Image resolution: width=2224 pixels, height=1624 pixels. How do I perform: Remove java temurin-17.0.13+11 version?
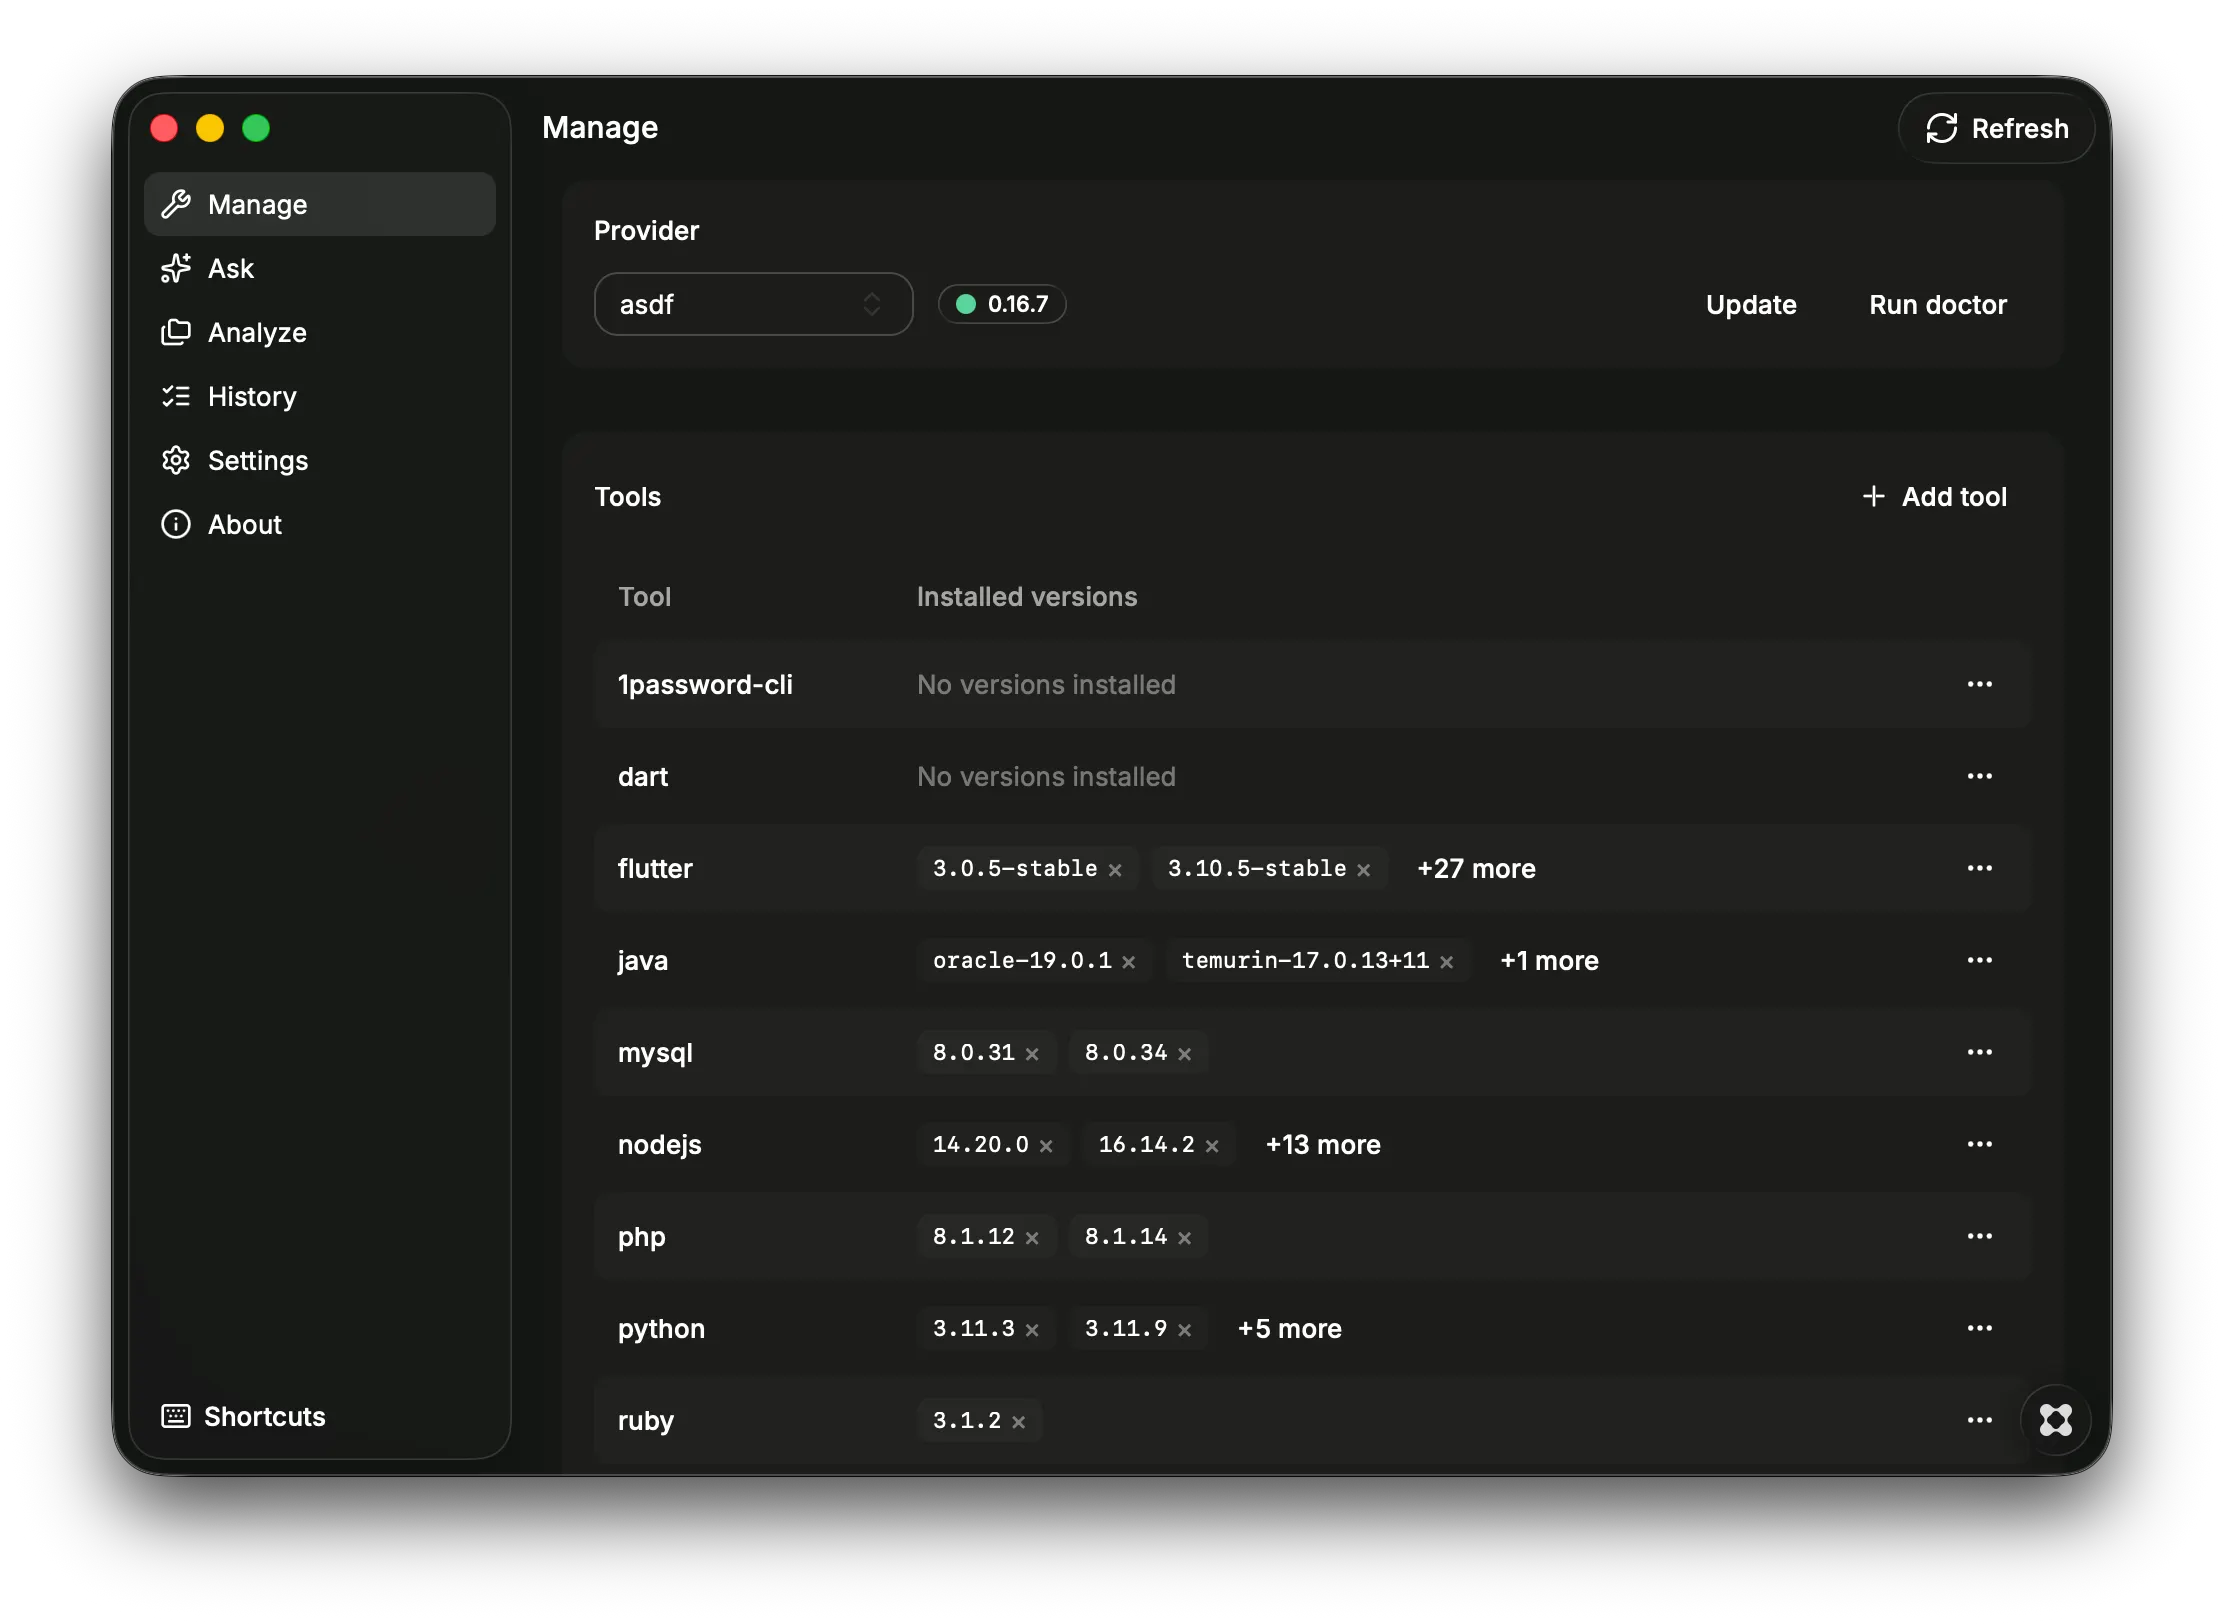point(1446,962)
